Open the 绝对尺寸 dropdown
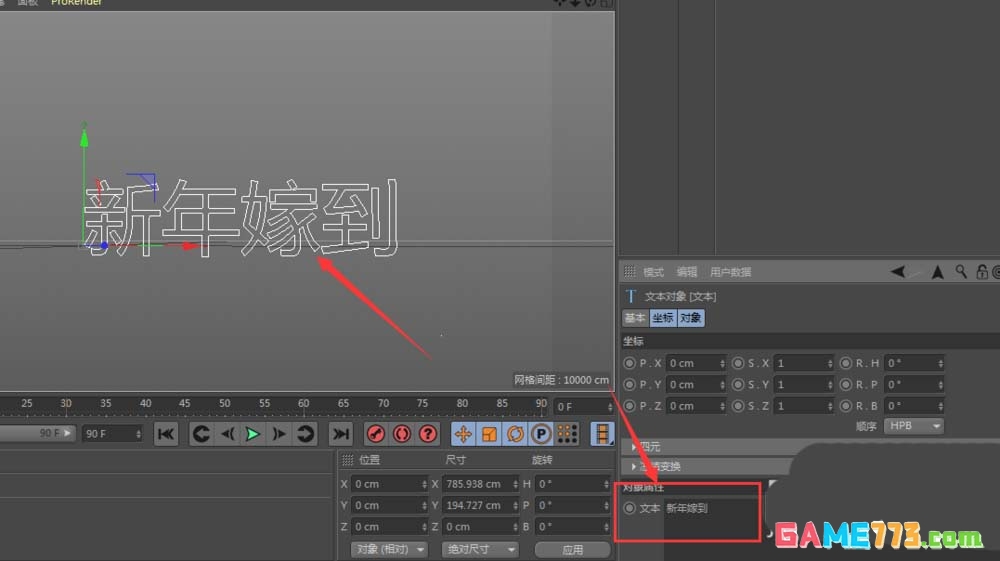 tap(480, 550)
